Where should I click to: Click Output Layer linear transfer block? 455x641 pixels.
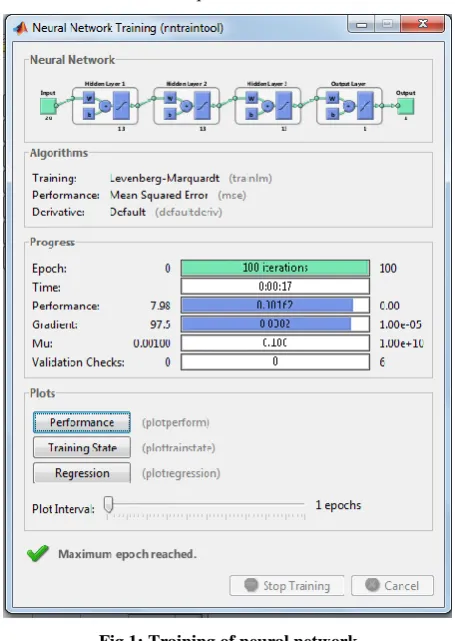tap(365, 106)
